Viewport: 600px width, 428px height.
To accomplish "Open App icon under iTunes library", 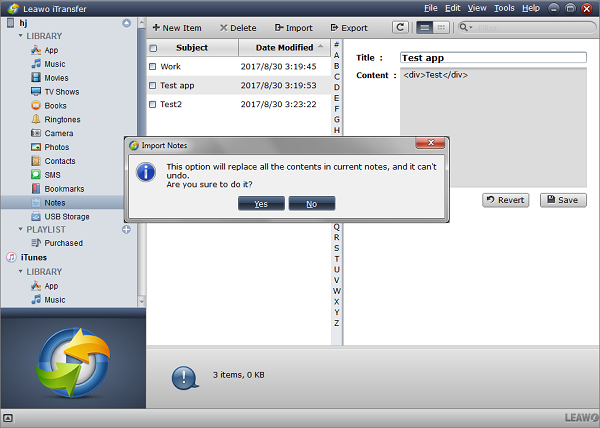I will coord(36,286).
